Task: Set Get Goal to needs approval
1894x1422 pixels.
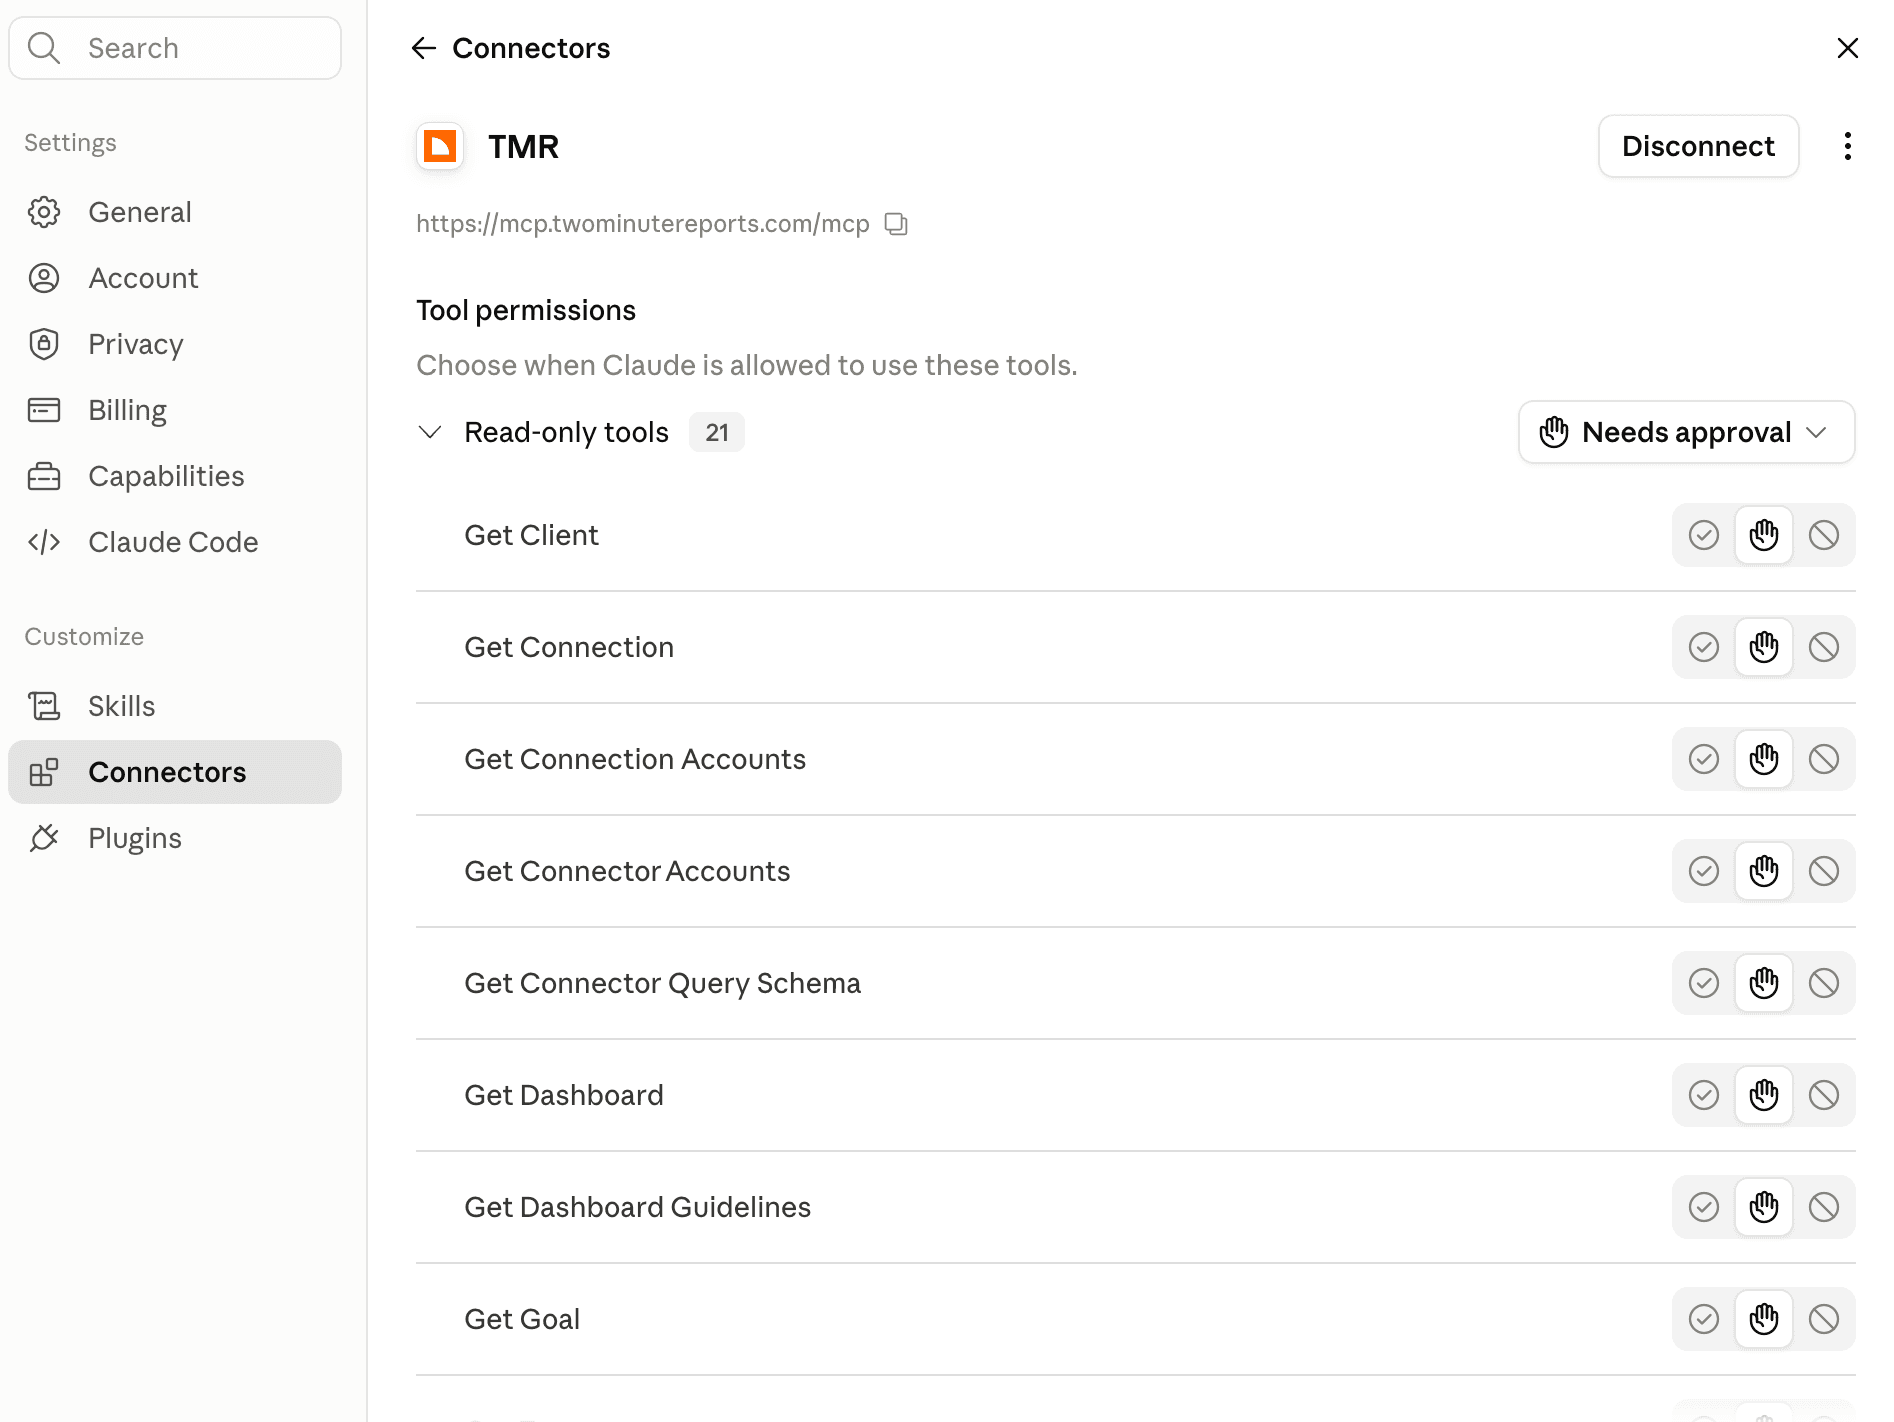Action: click(1763, 1319)
